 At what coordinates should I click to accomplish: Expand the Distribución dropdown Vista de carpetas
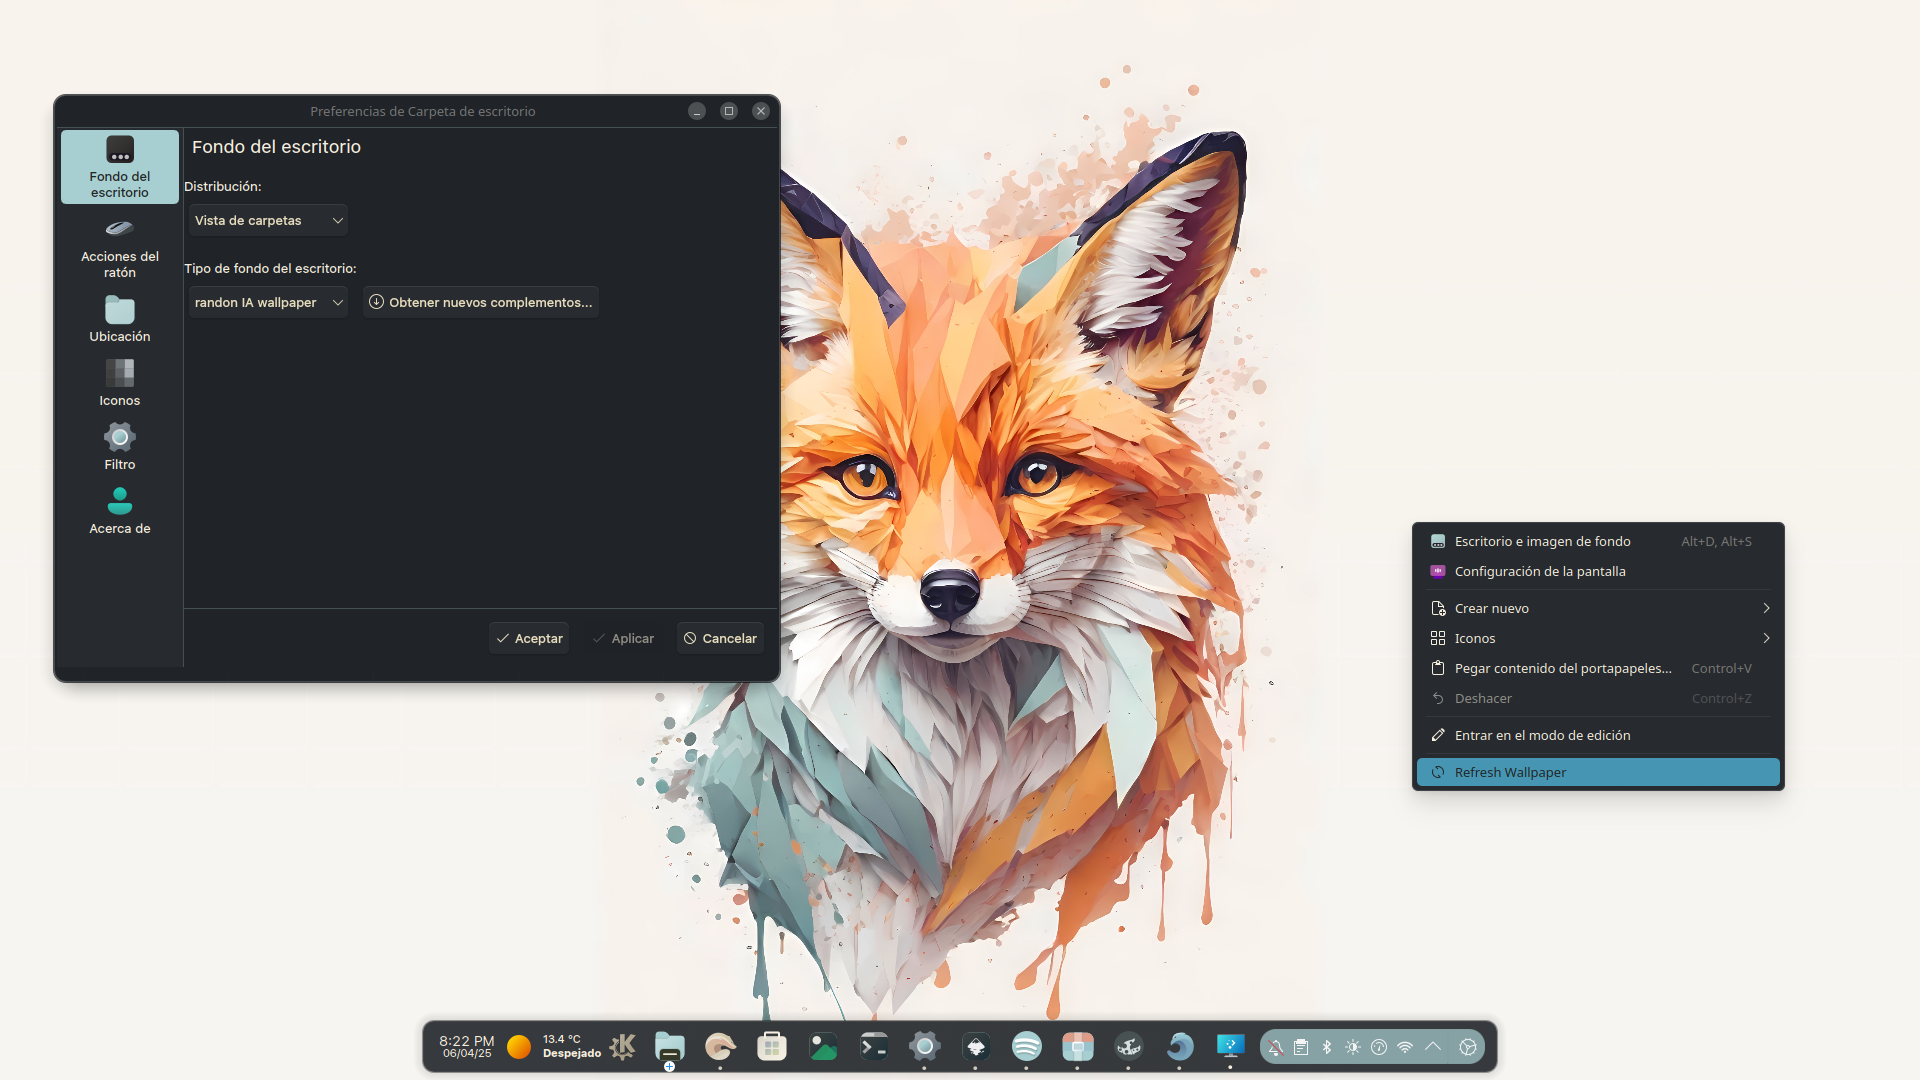pyautogui.click(x=268, y=220)
